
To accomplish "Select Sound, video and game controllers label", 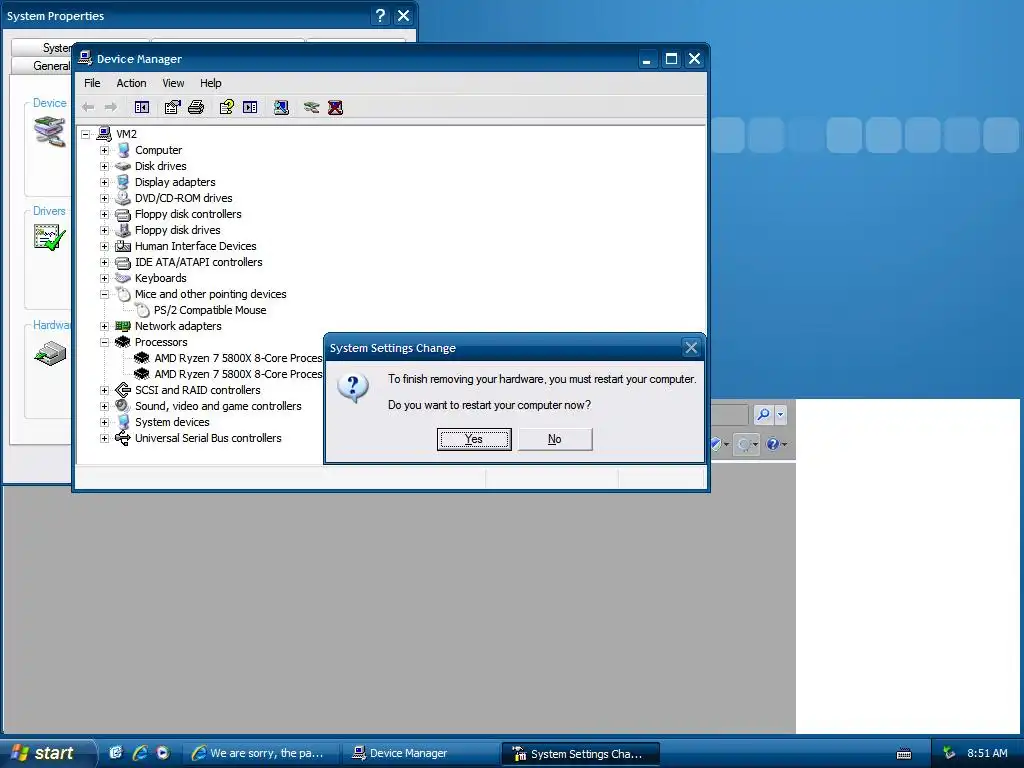I will pyautogui.click(x=218, y=406).
